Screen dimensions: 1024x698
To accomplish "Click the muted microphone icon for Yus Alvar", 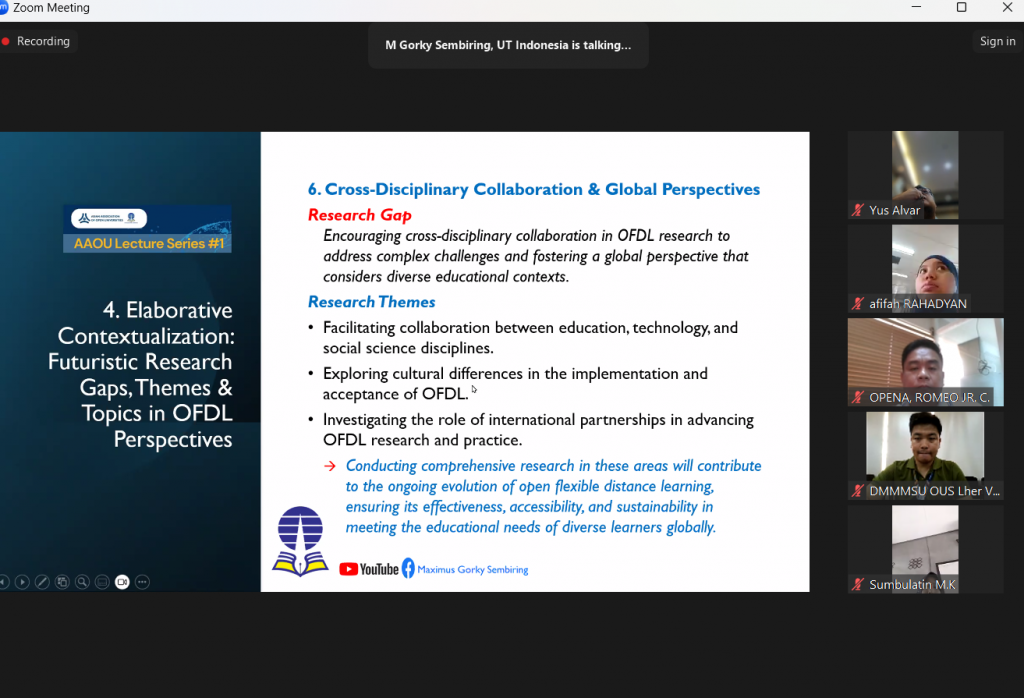I will click(857, 210).
